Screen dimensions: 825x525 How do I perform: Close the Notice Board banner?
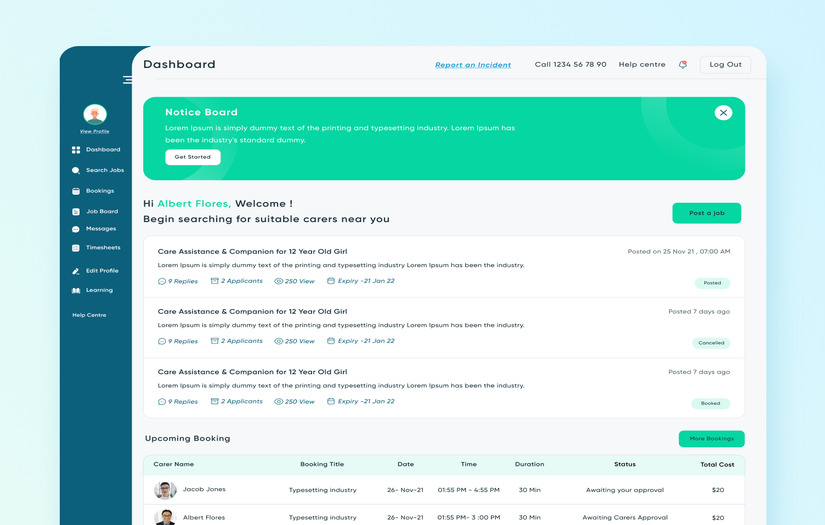723,113
